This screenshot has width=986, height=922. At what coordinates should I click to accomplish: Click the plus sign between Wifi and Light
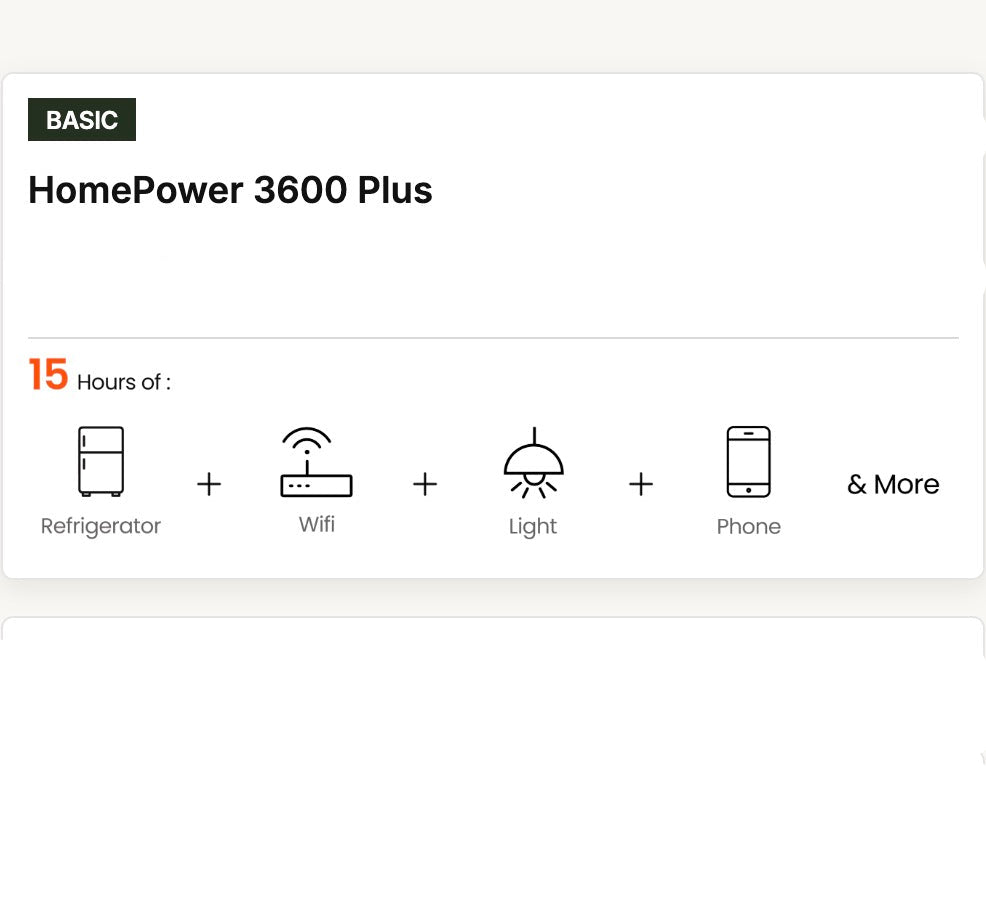[425, 485]
